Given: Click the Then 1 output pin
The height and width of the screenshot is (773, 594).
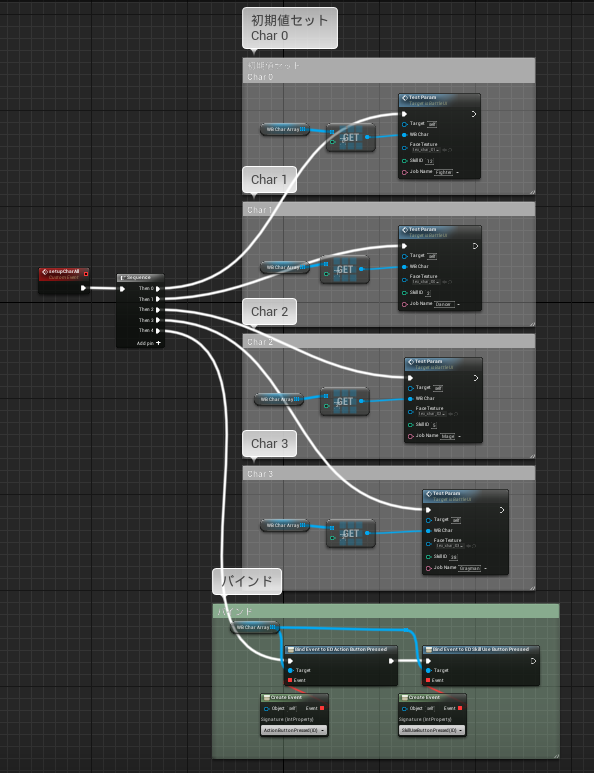Looking at the screenshot, I should click(x=158, y=299).
